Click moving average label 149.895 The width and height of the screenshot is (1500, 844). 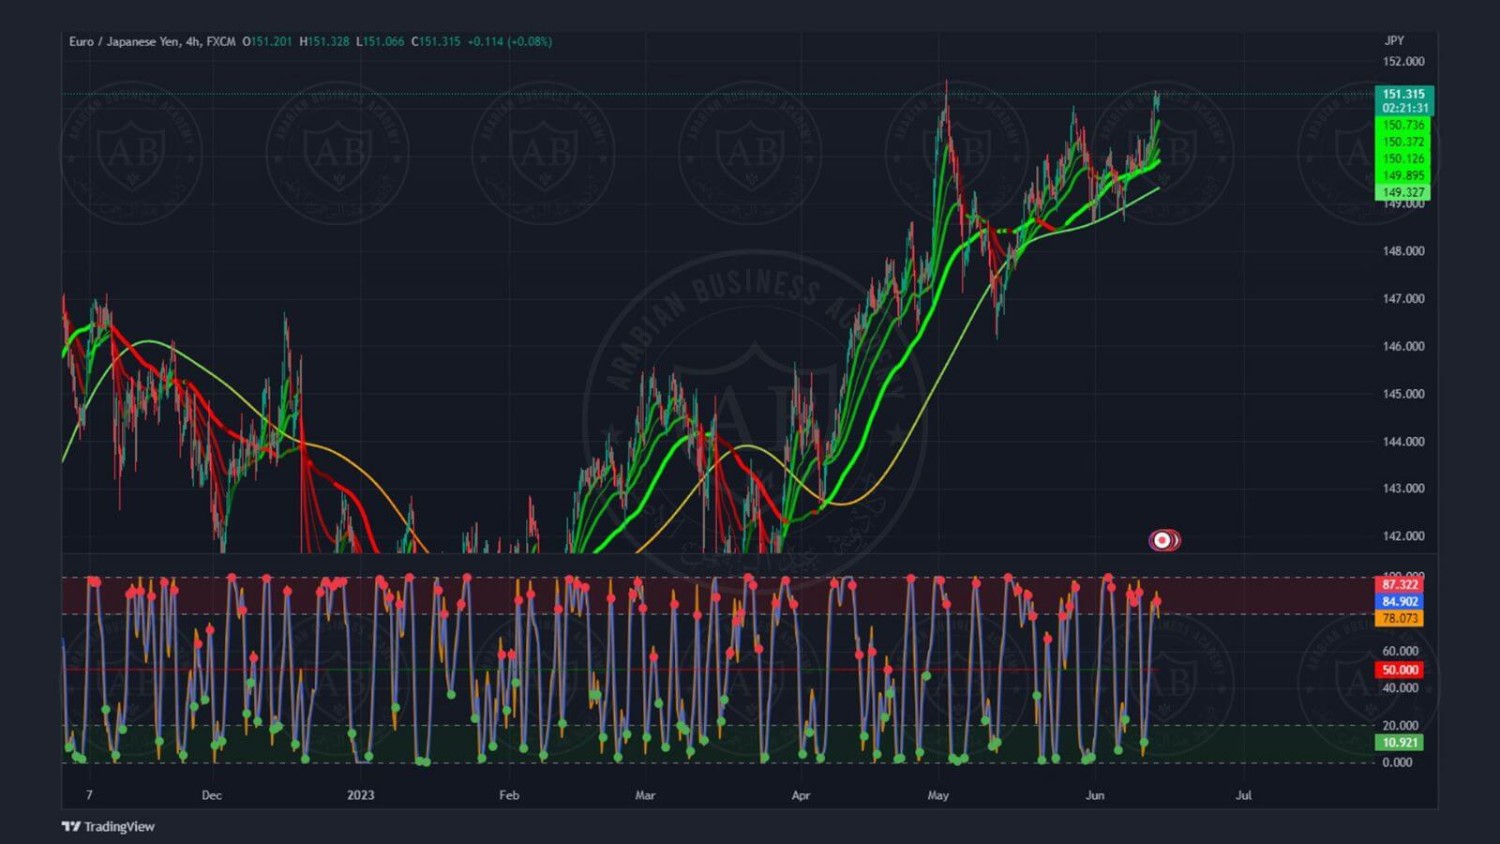tap(1403, 175)
